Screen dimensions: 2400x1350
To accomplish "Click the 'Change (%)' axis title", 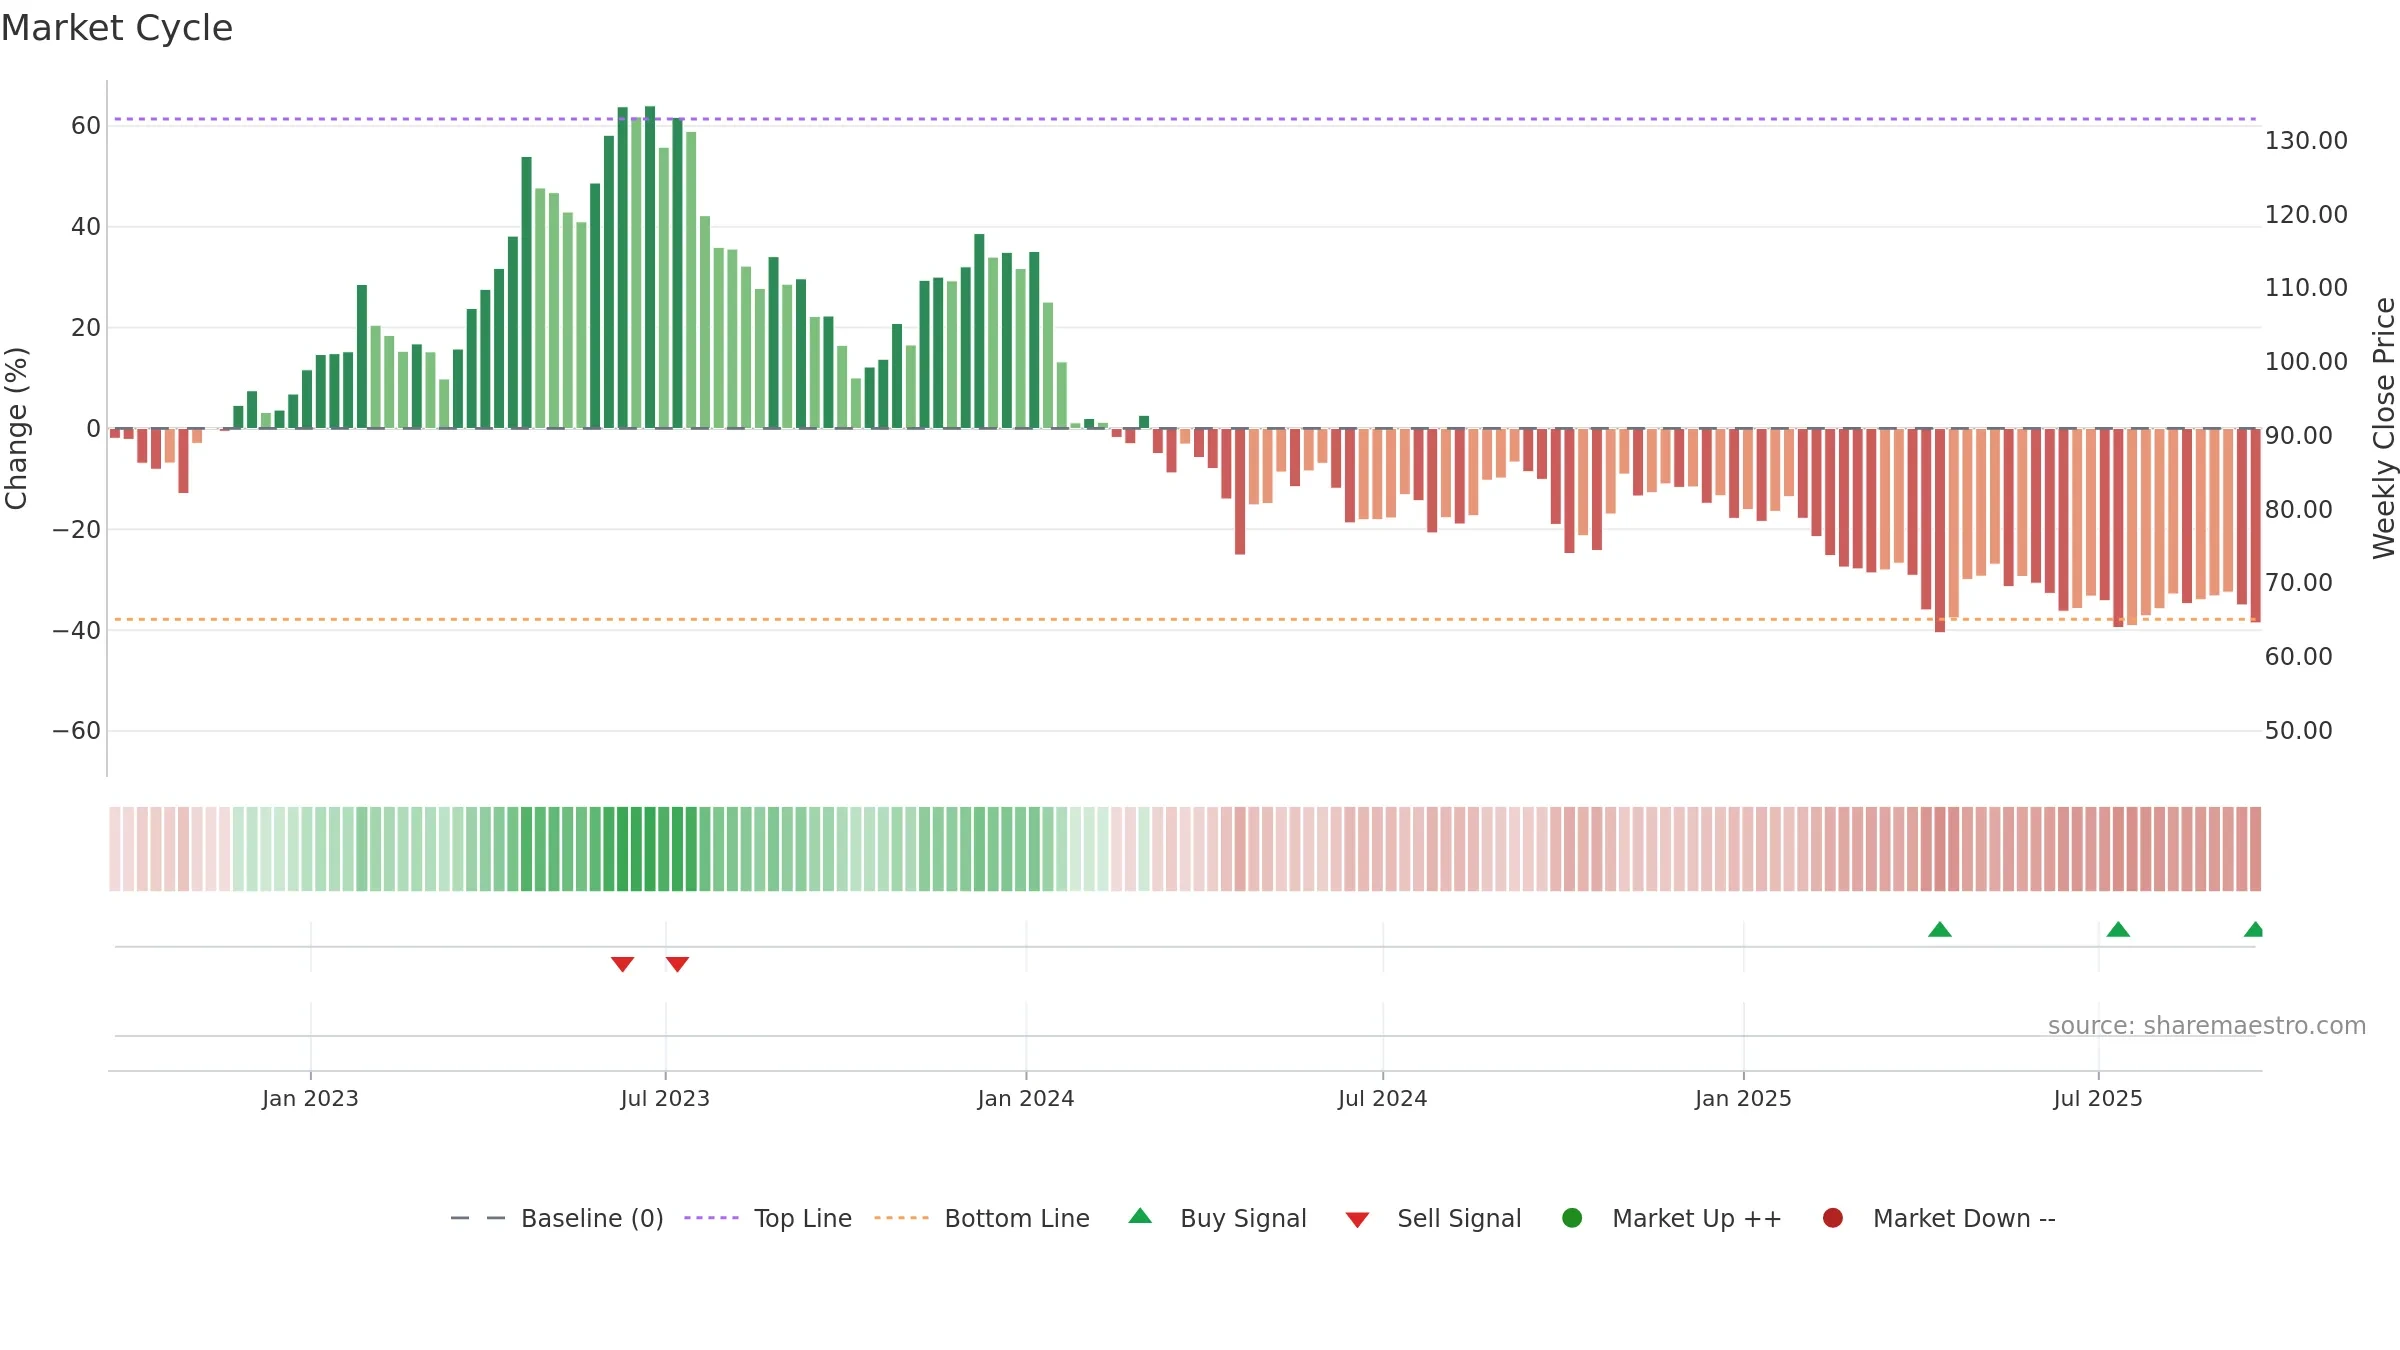I will click(x=16, y=428).
